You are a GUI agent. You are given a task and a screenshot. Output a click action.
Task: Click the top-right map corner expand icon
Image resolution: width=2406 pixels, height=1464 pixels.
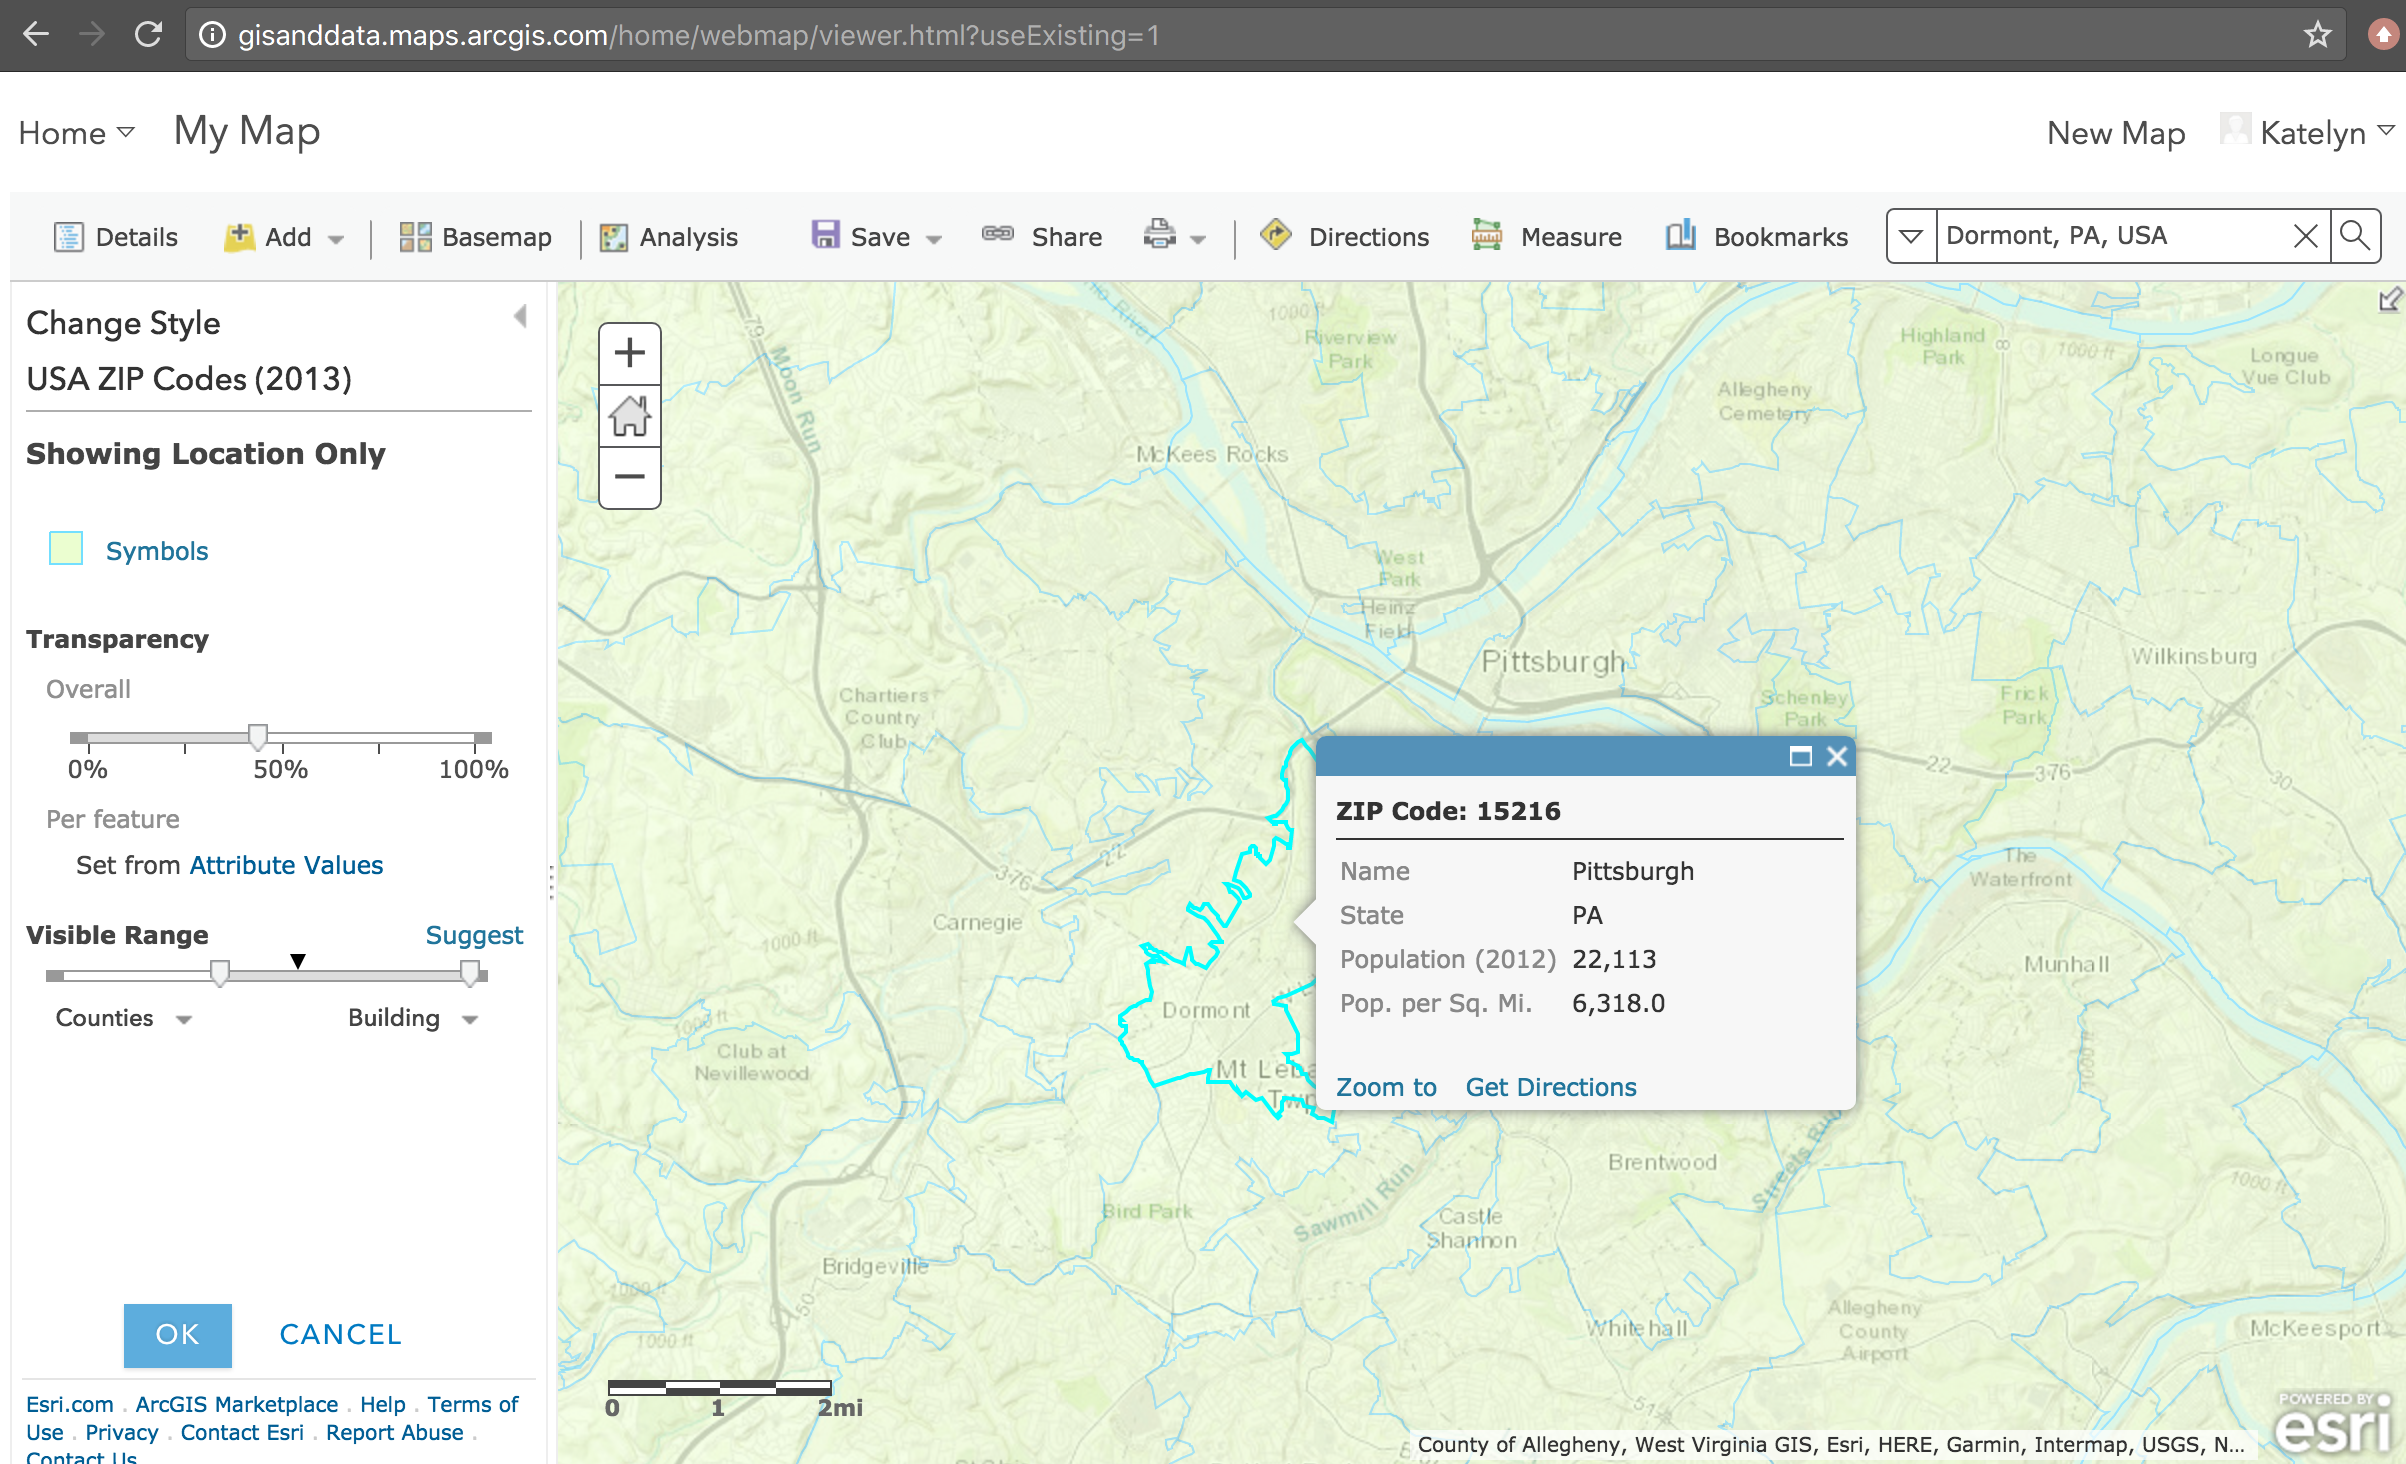[2390, 299]
